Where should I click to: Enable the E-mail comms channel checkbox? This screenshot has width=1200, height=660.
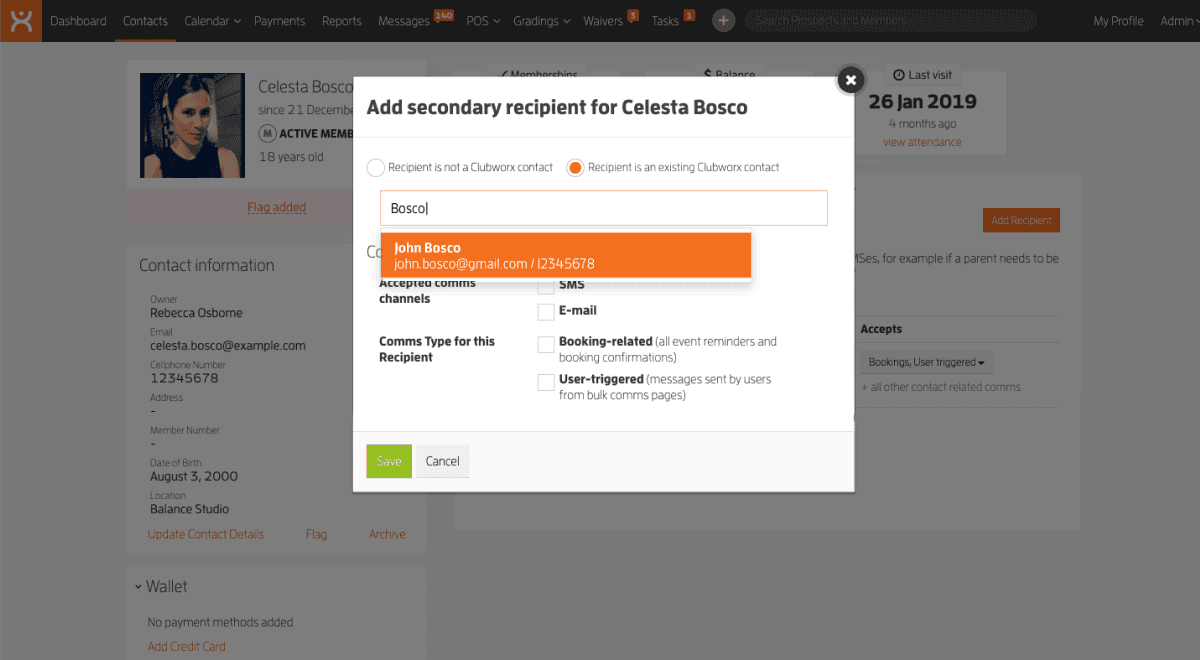click(x=546, y=312)
